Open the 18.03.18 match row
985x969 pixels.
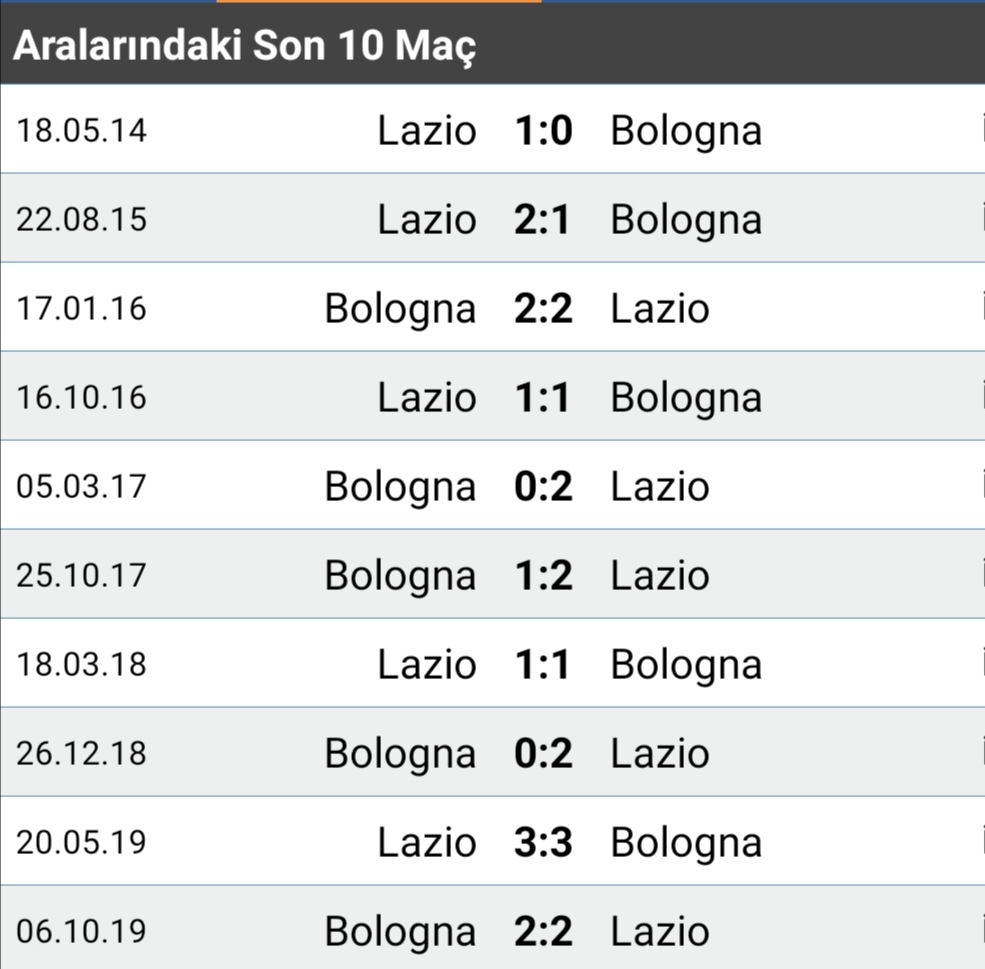[x=492, y=663]
